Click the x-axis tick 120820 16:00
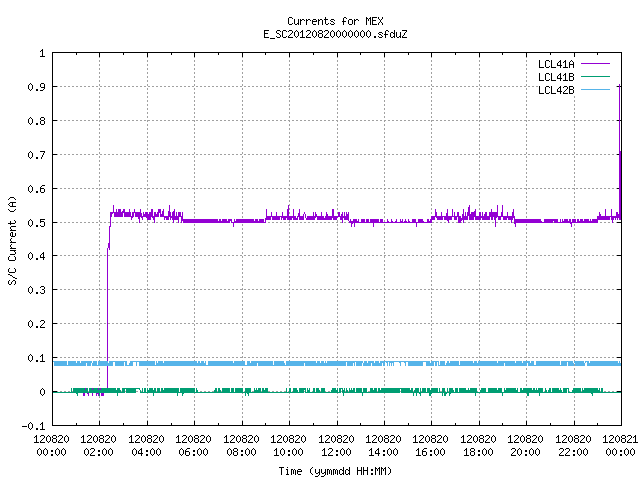The width and height of the screenshot is (640, 480). (431, 446)
